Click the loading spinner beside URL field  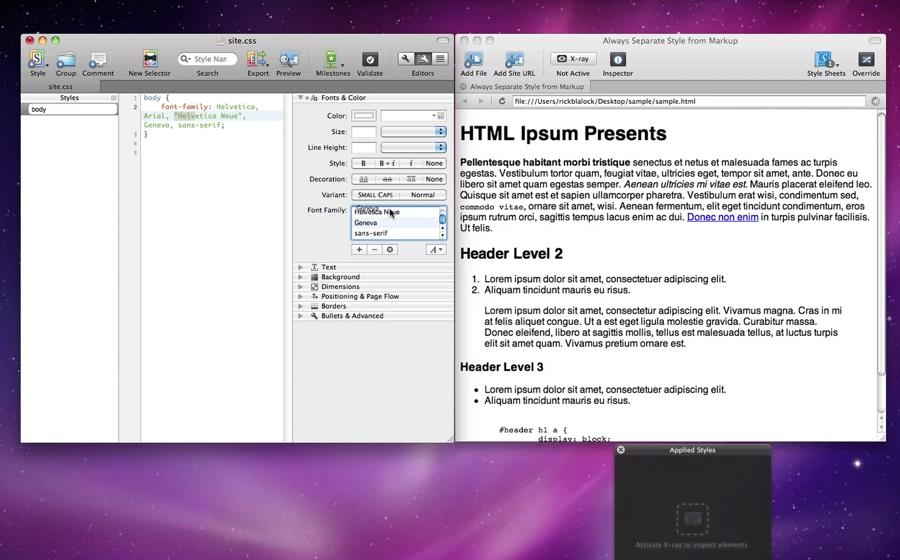[875, 101]
